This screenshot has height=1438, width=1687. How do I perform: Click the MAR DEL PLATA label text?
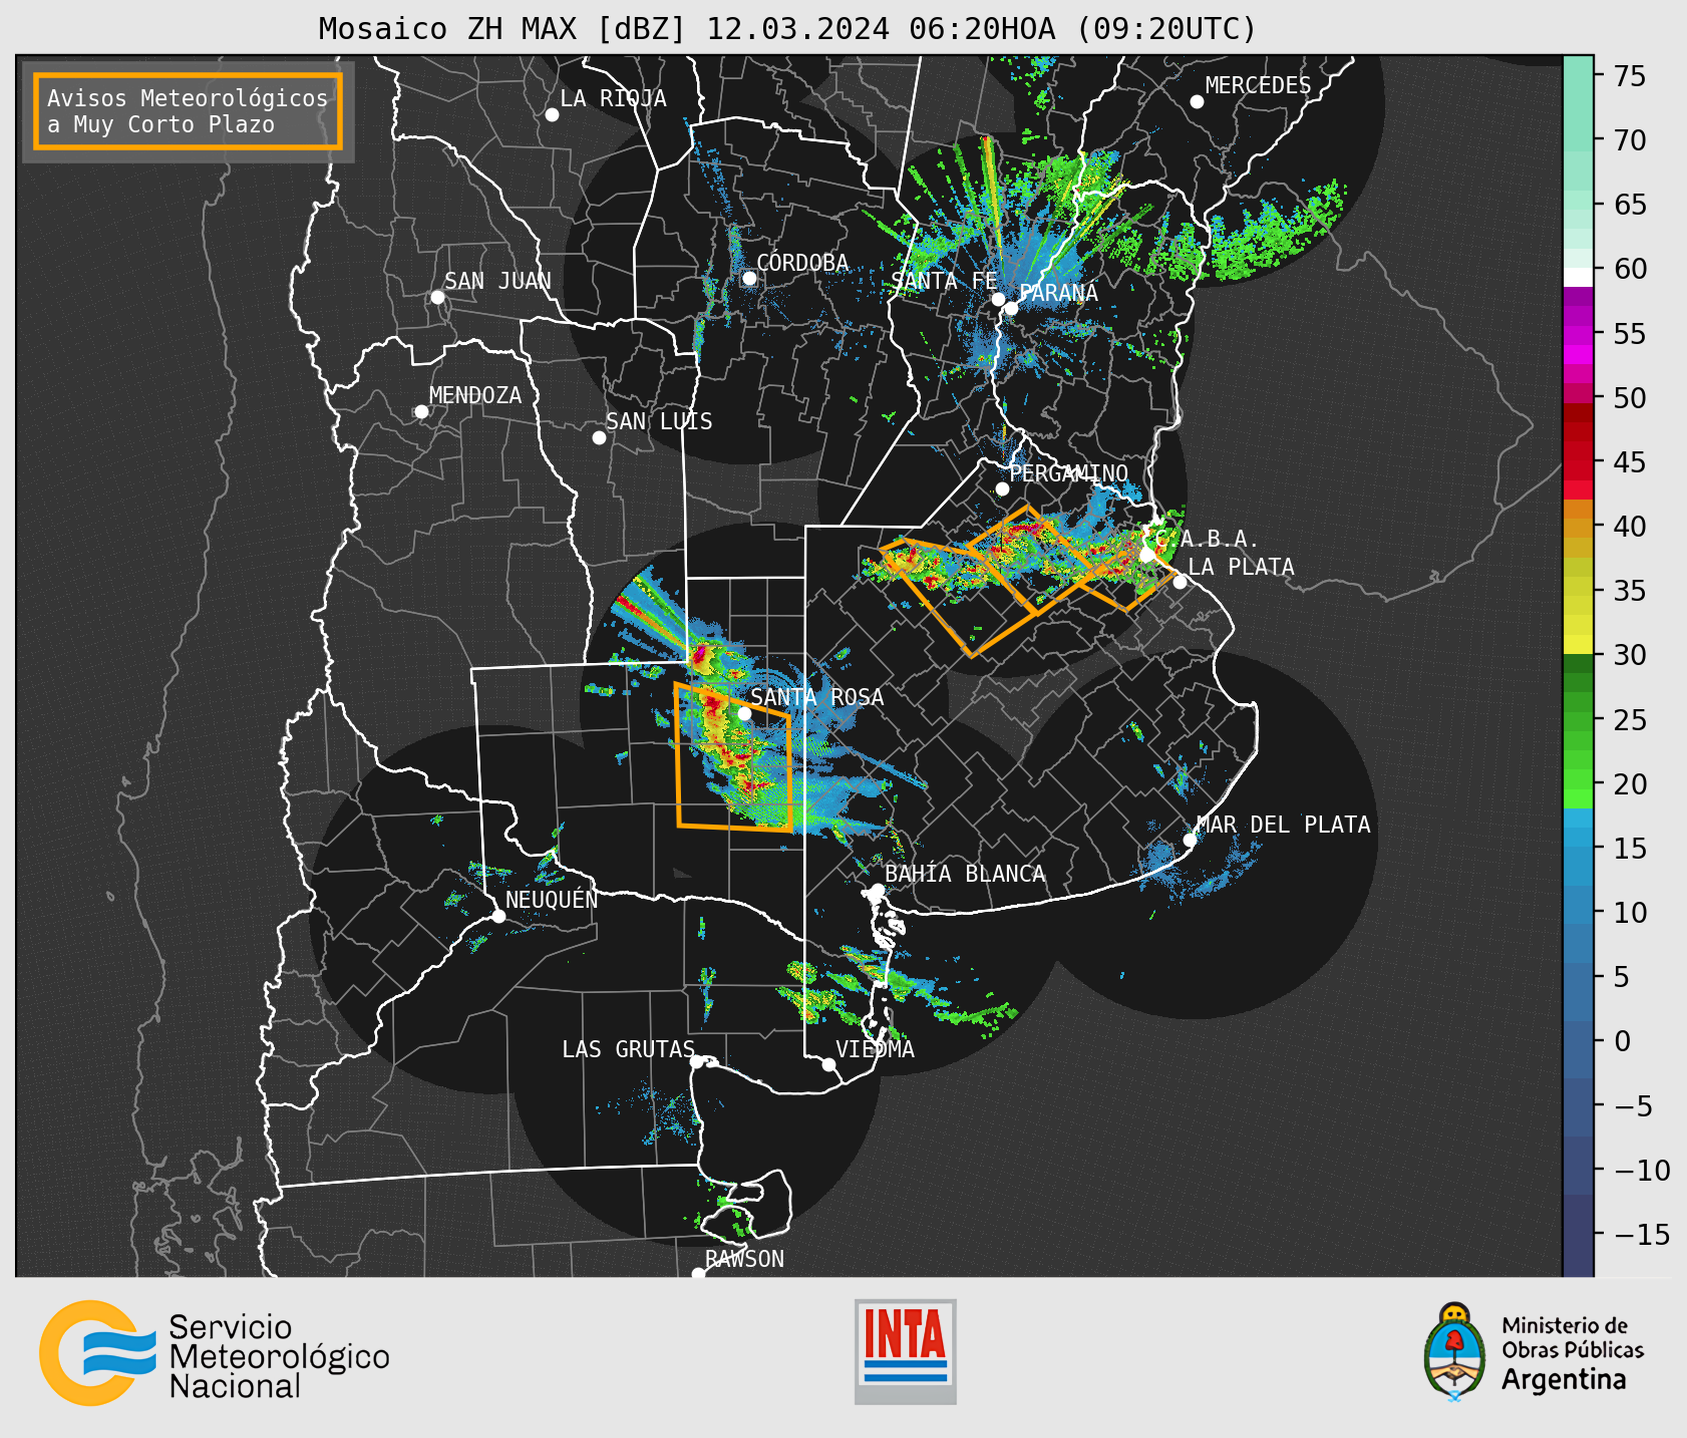point(1284,825)
